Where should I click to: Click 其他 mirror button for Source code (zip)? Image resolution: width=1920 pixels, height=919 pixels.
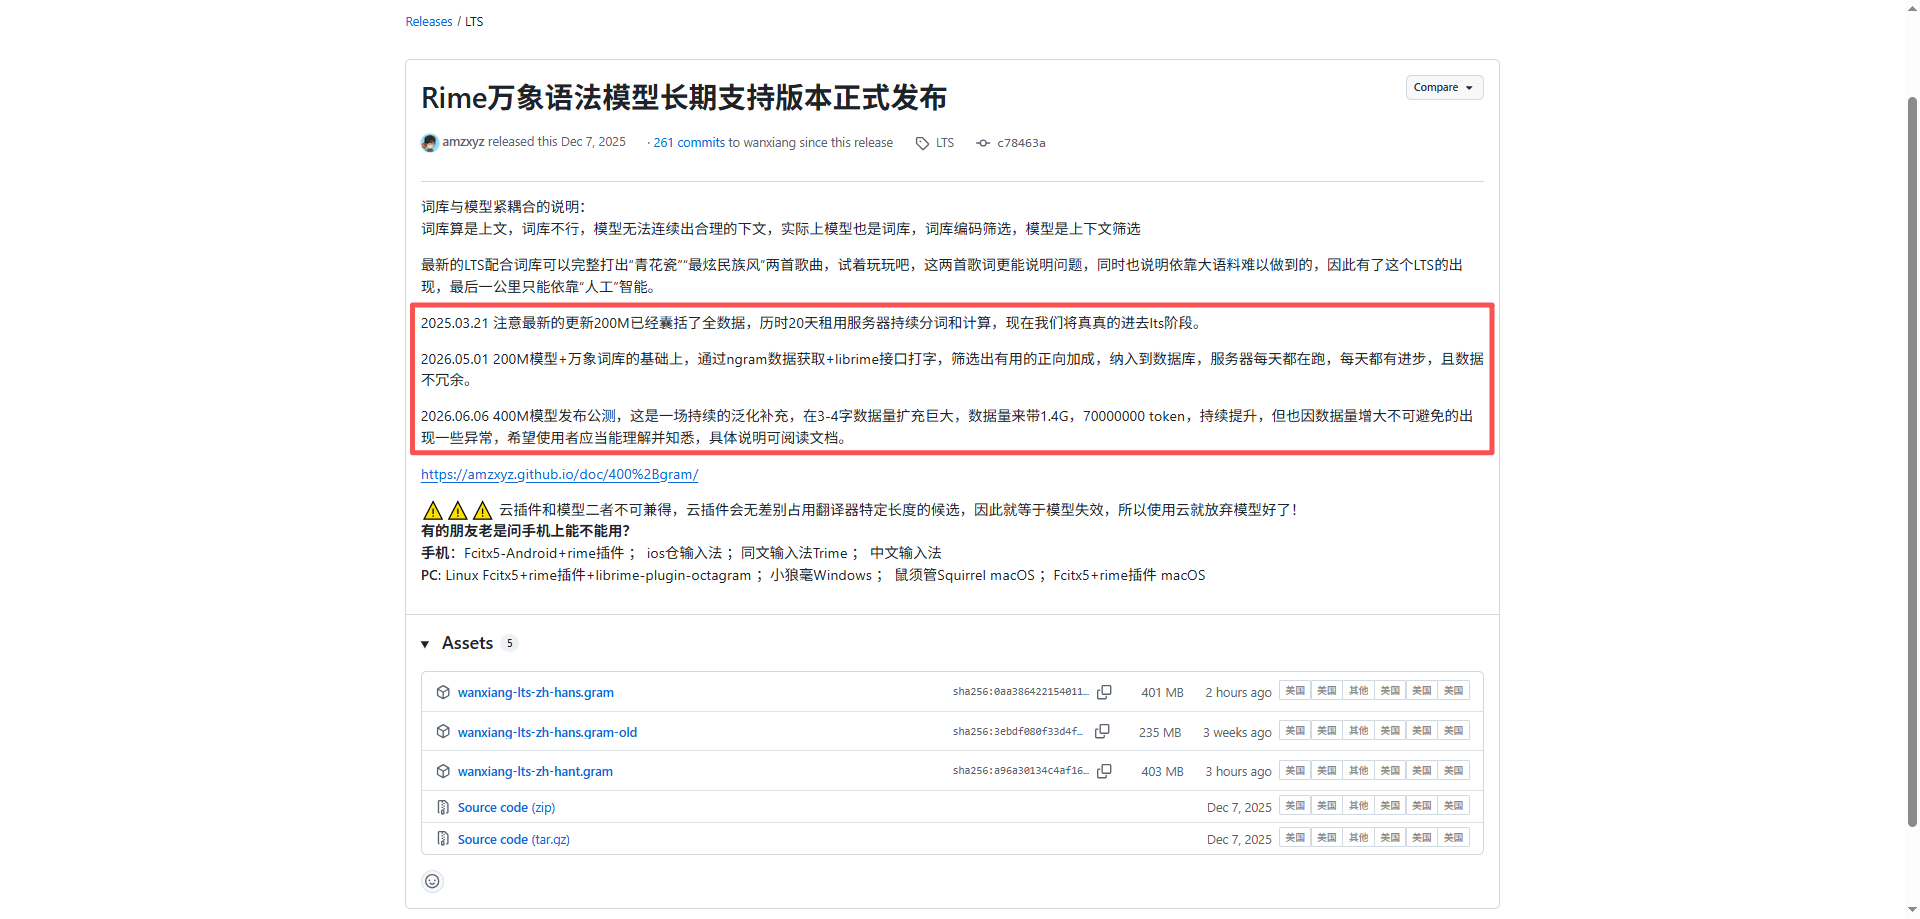tap(1358, 806)
